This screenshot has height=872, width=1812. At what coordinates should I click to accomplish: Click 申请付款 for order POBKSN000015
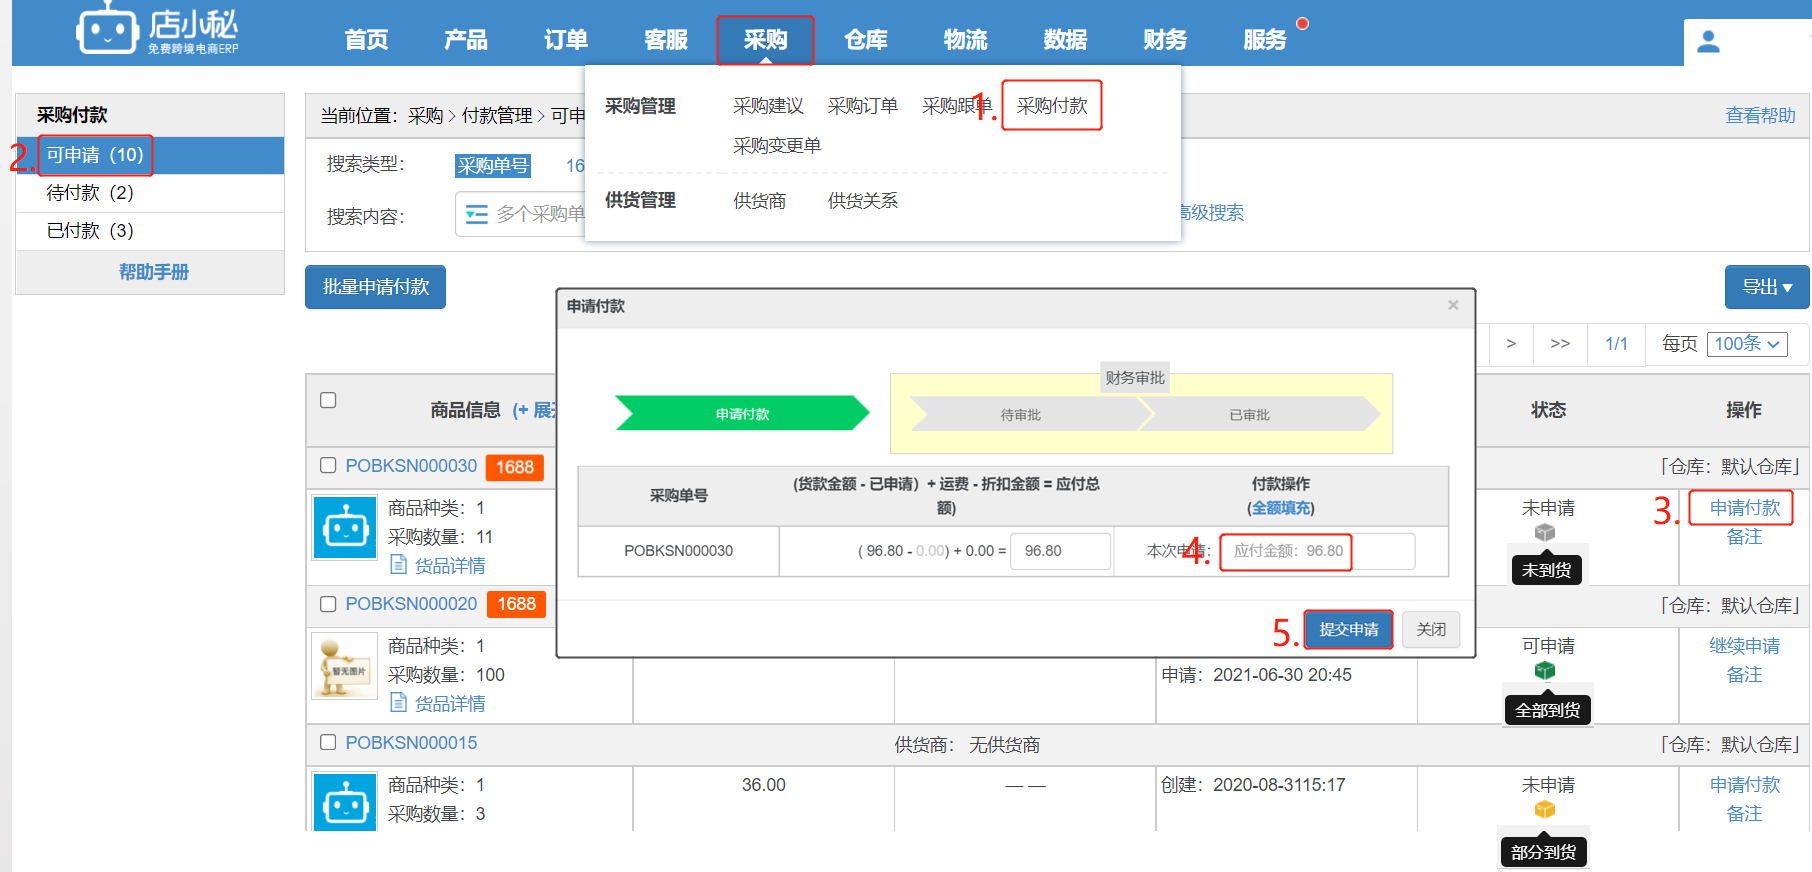coord(1744,785)
